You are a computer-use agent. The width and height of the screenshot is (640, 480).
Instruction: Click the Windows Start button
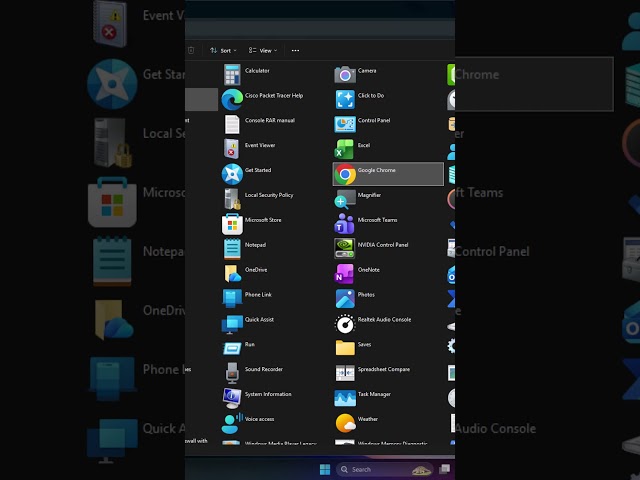[325, 469]
